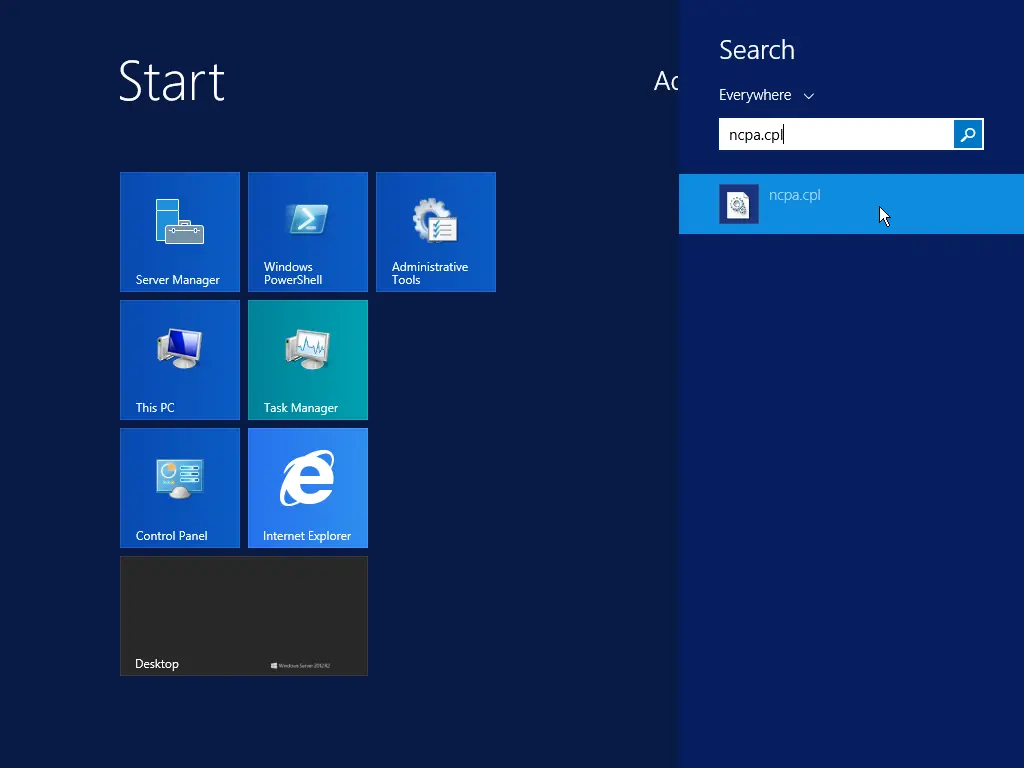Viewport: 1024px width, 768px height.
Task: Launch Internet Explorer via its logo
Action: (x=307, y=477)
